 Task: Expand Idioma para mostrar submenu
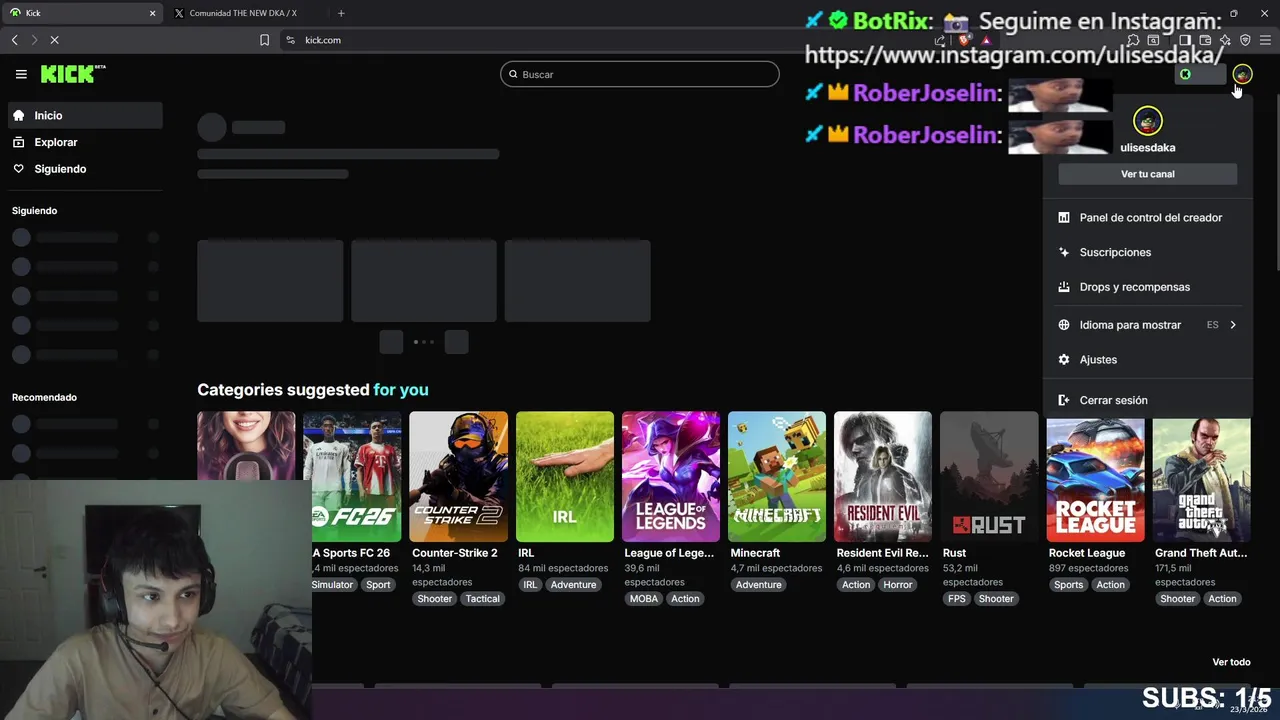pyautogui.click(x=1147, y=325)
